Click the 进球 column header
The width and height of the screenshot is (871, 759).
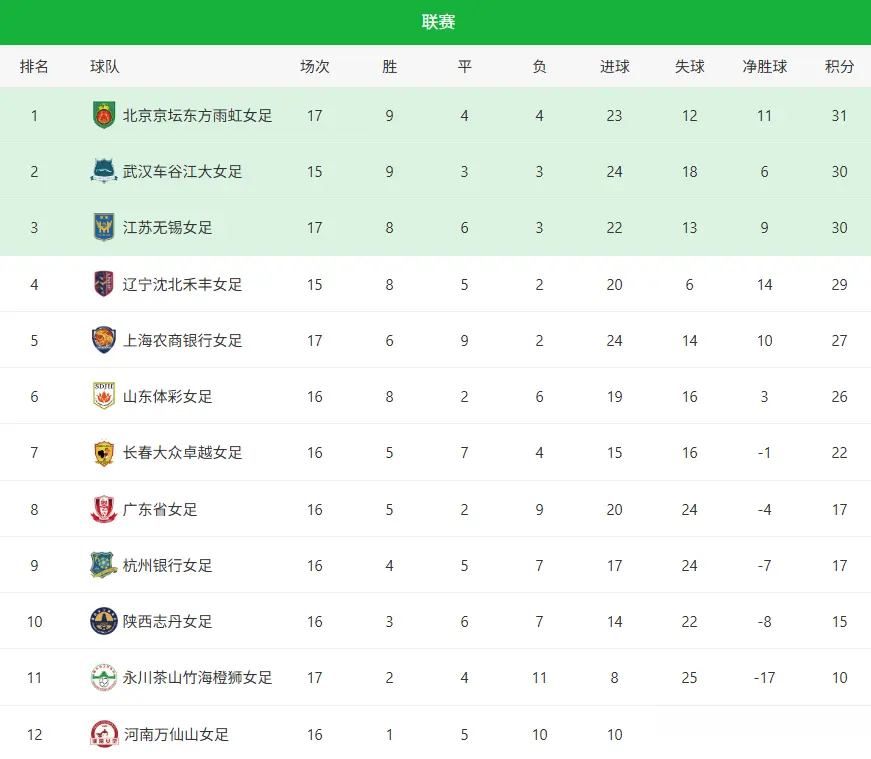click(614, 67)
